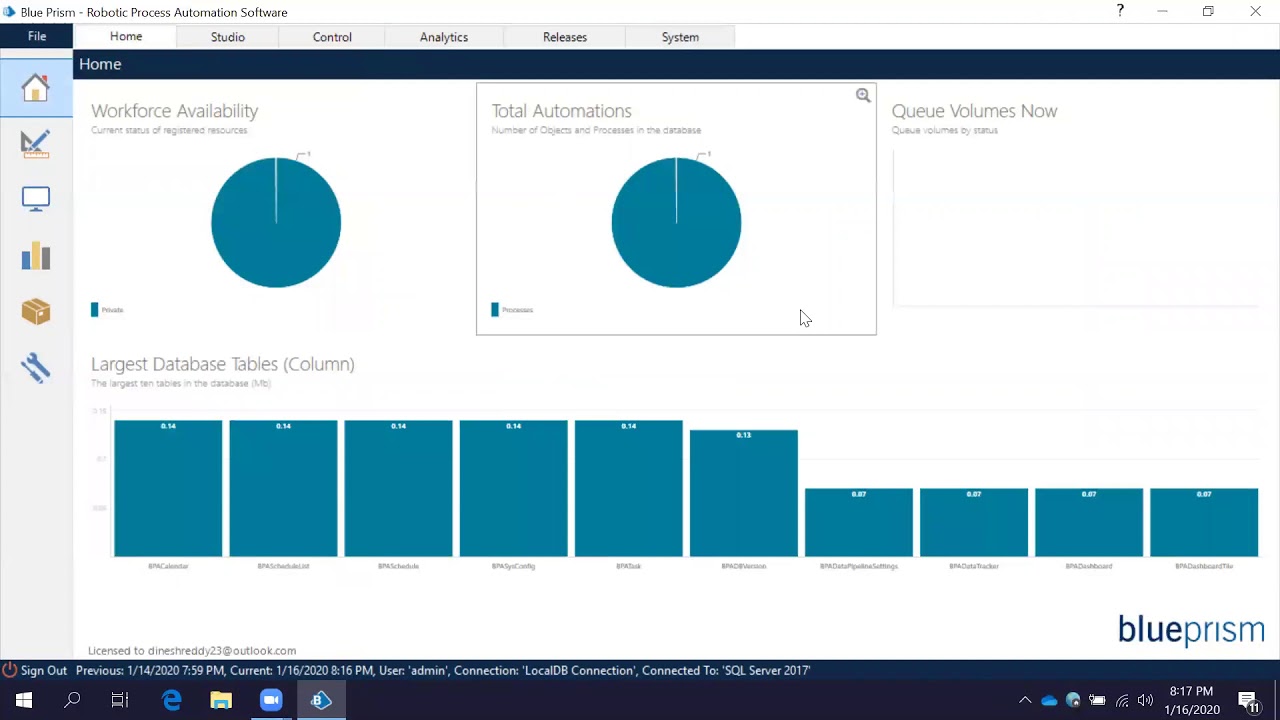
Task: Click the Processes legend color swatch
Action: (495, 310)
